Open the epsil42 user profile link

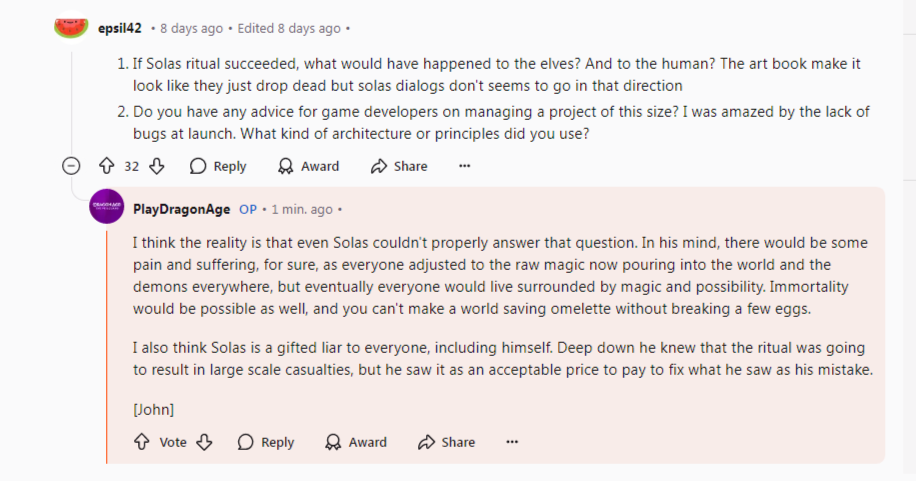(x=119, y=28)
